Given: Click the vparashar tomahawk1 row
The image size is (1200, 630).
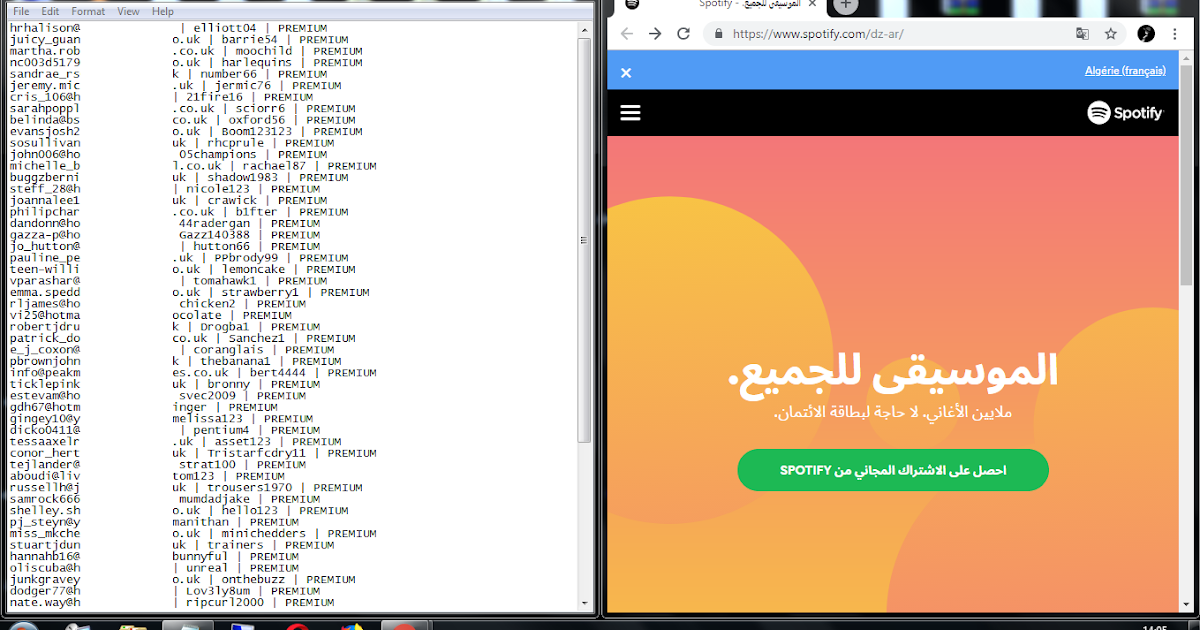Looking at the screenshot, I should point(169,281).
